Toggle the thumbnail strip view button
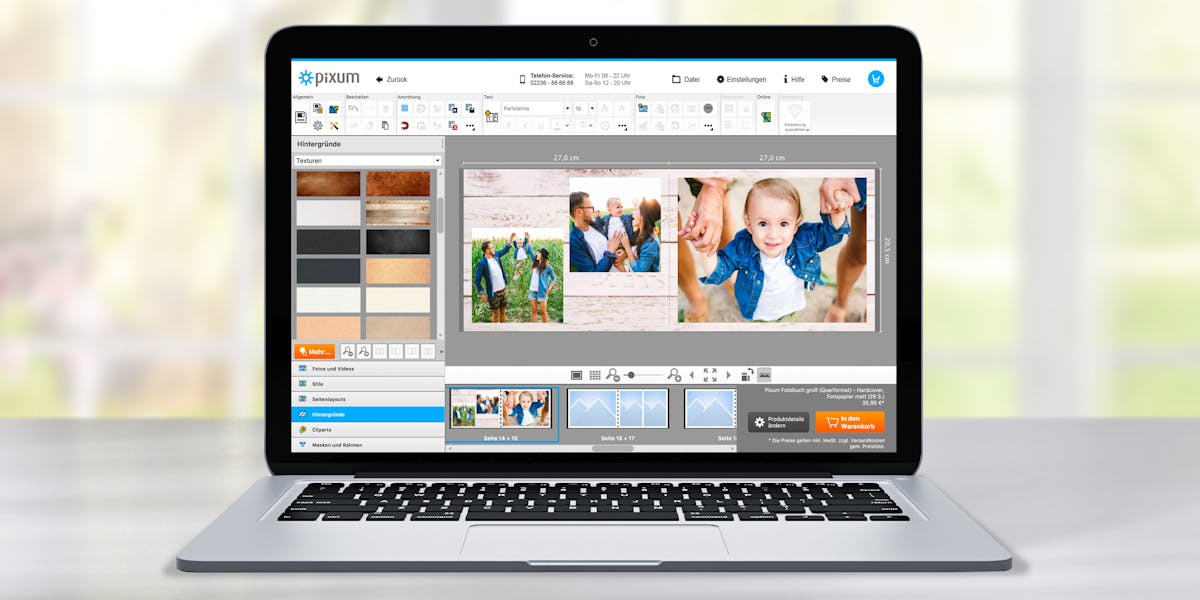Screen dimensions: 1200x600 [764, 375]
